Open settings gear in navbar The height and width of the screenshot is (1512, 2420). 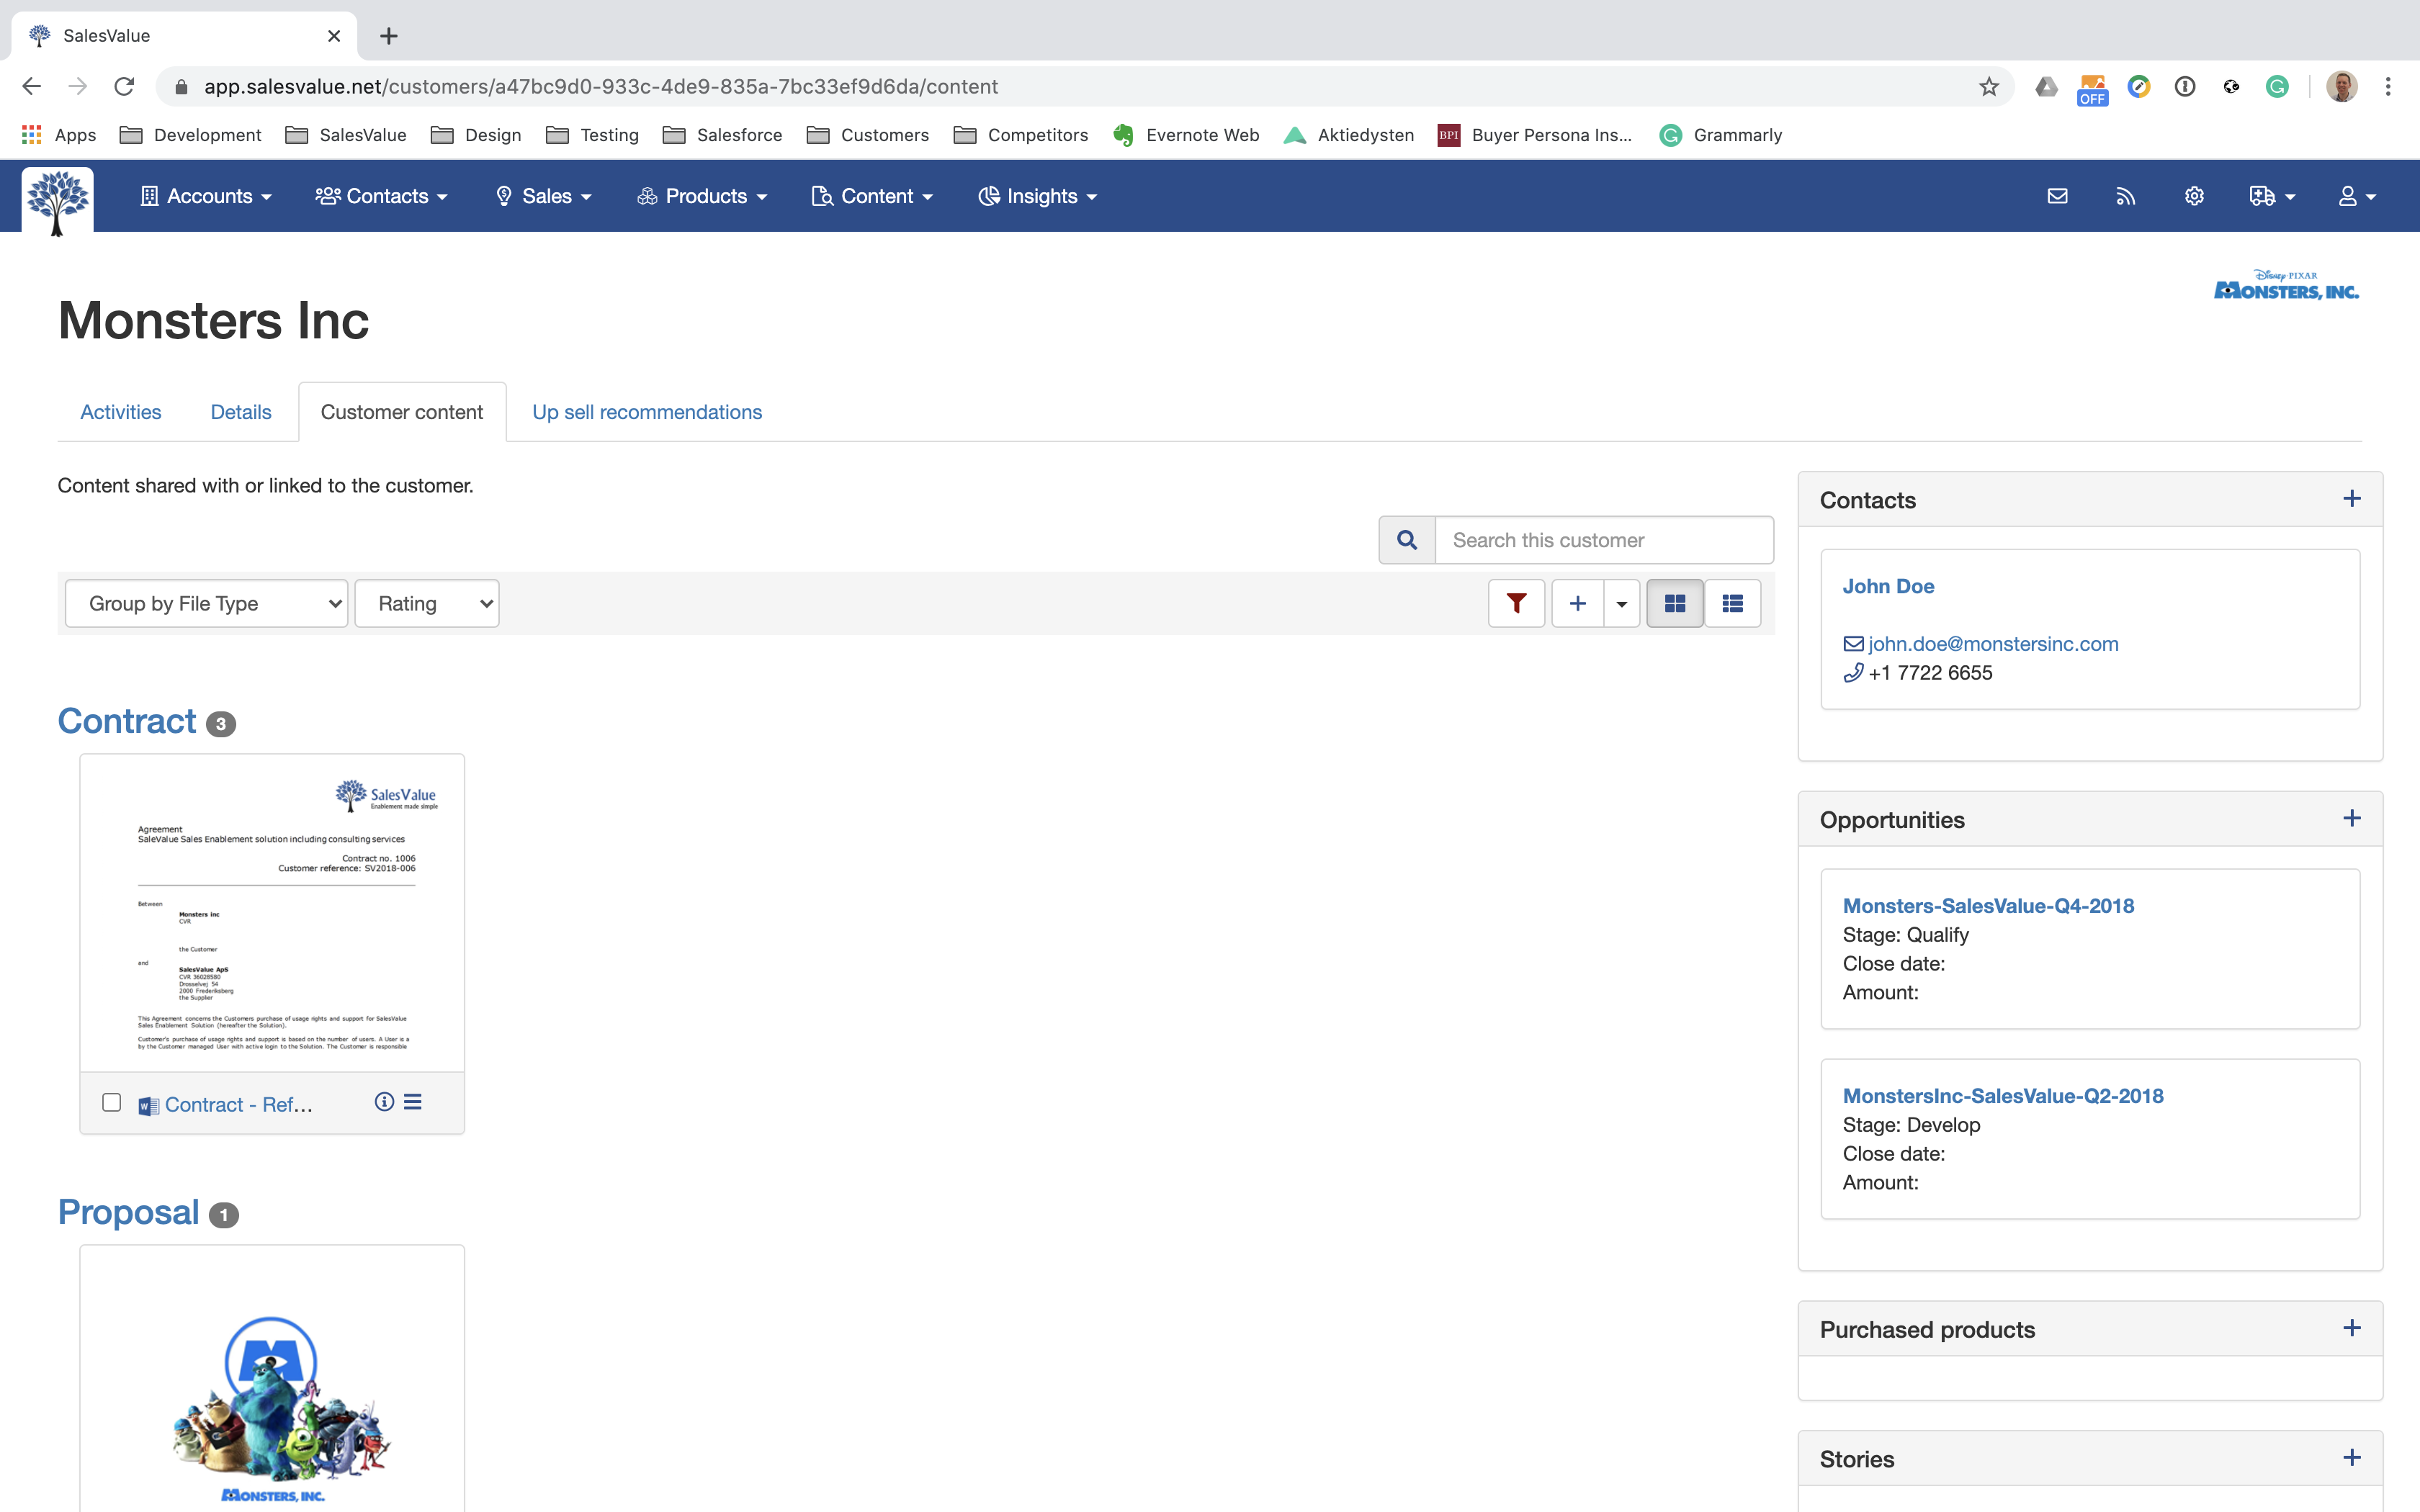pos(2194,196)
